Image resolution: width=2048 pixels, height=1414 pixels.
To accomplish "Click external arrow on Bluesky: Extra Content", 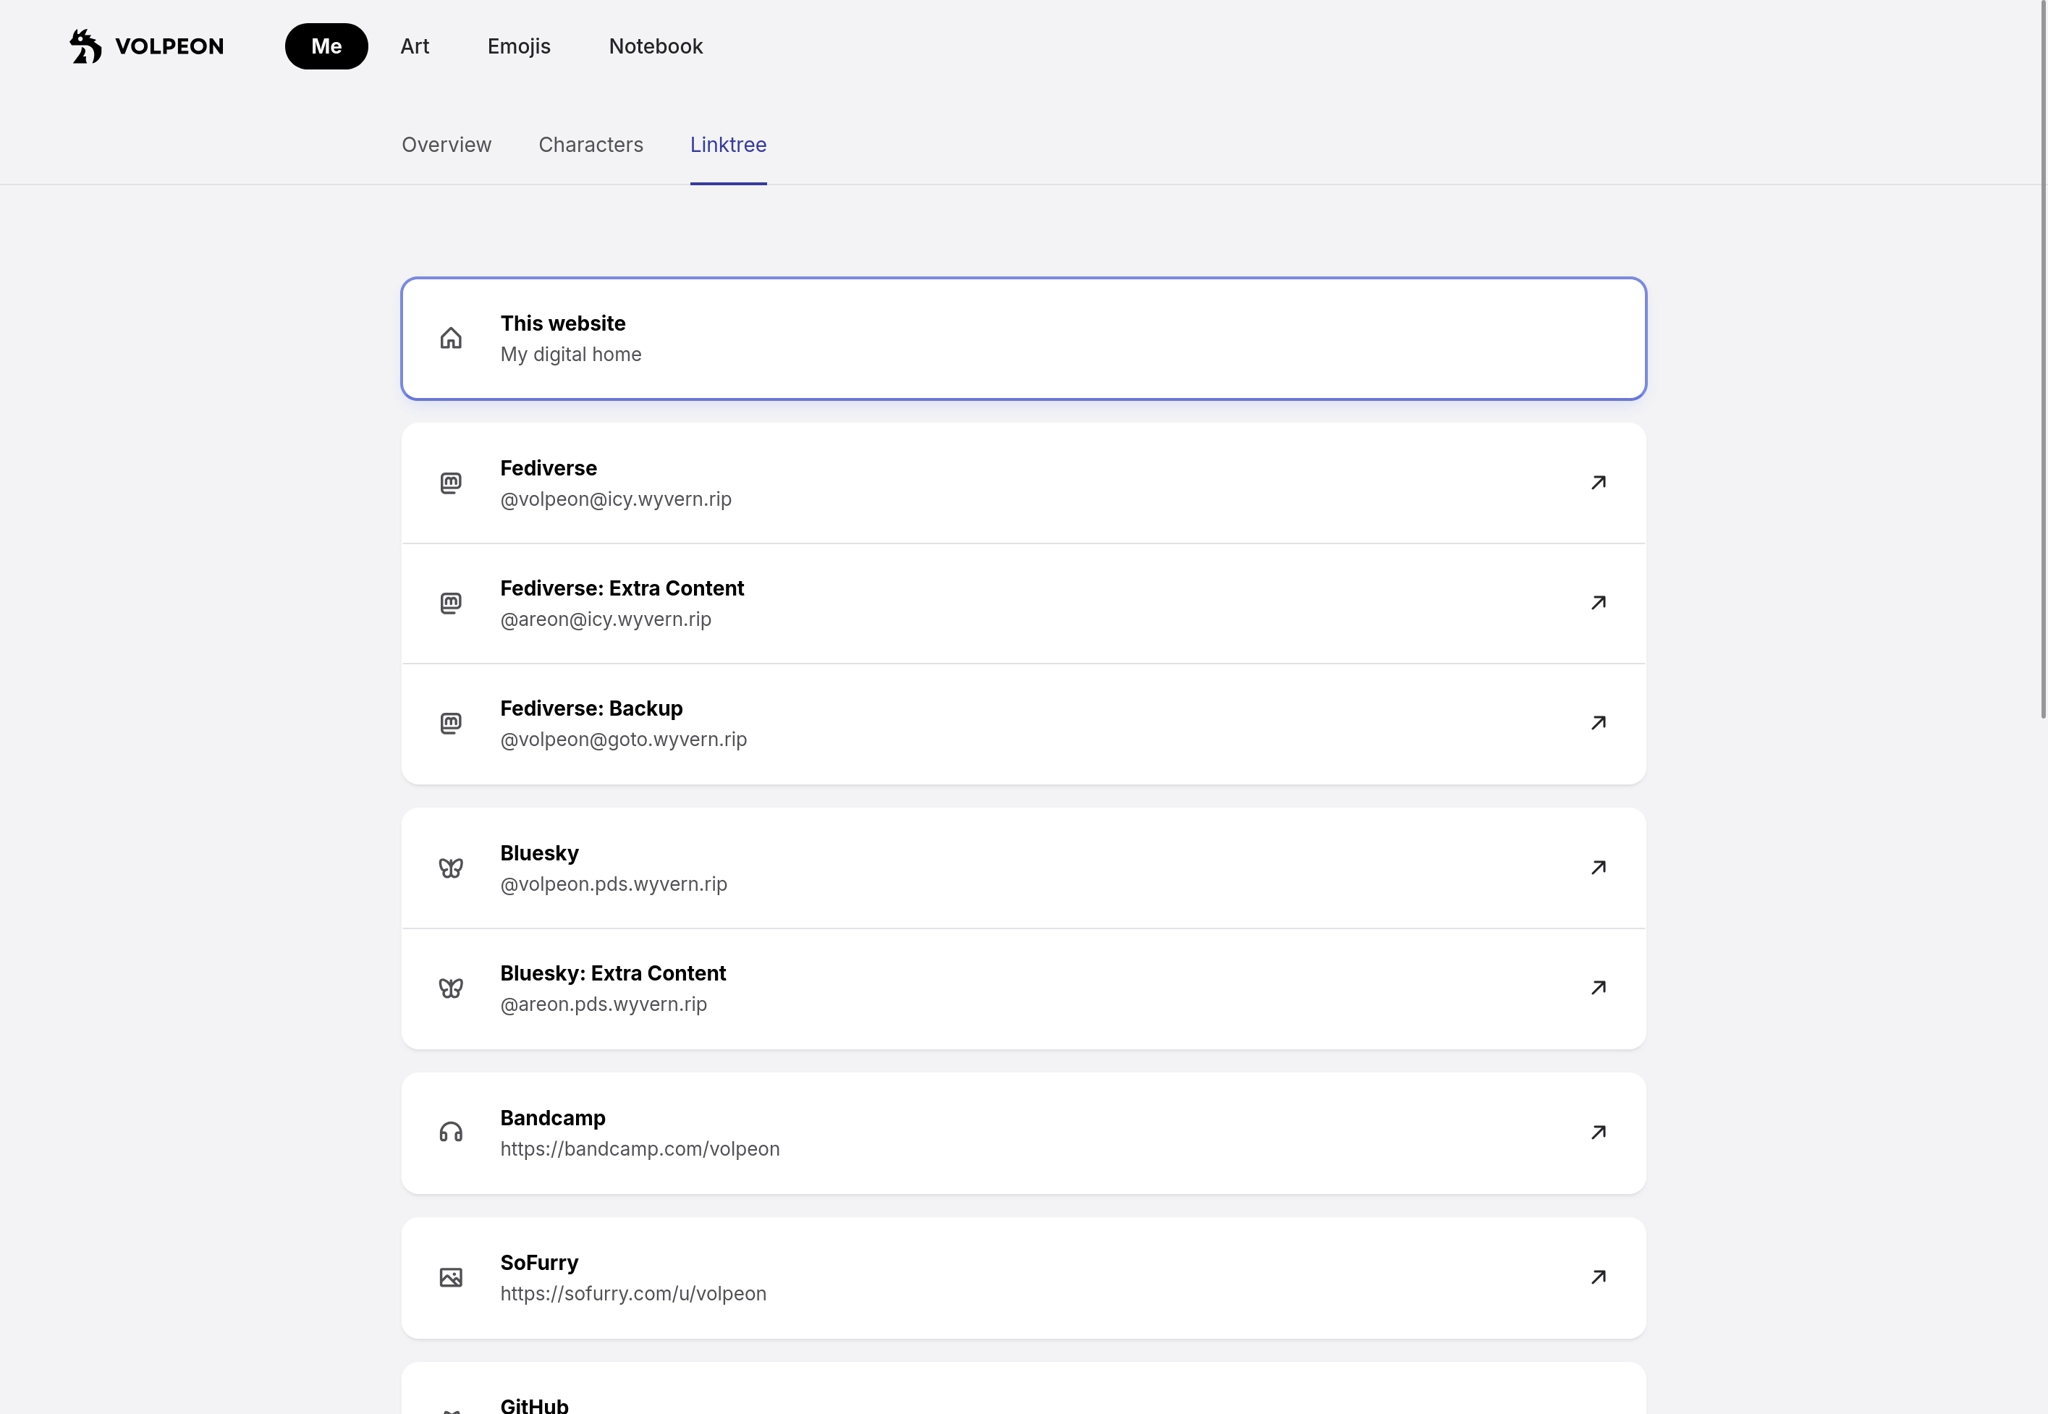I will 1598,988.
